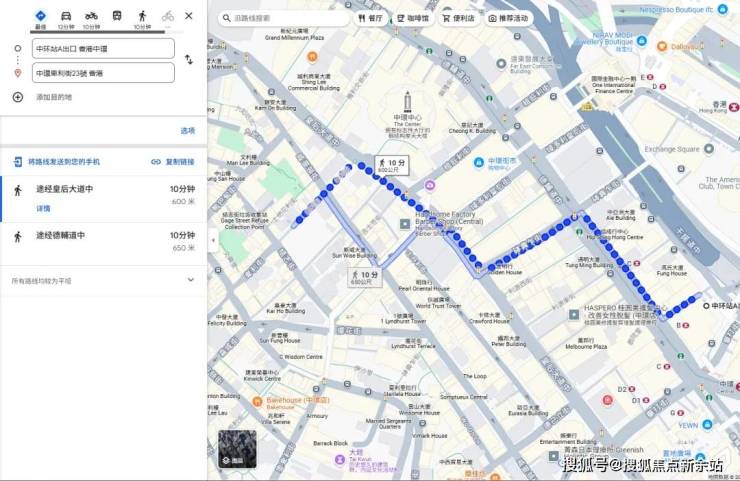Filter map by 咖啡馆 coffee chip

click(413, 18)
